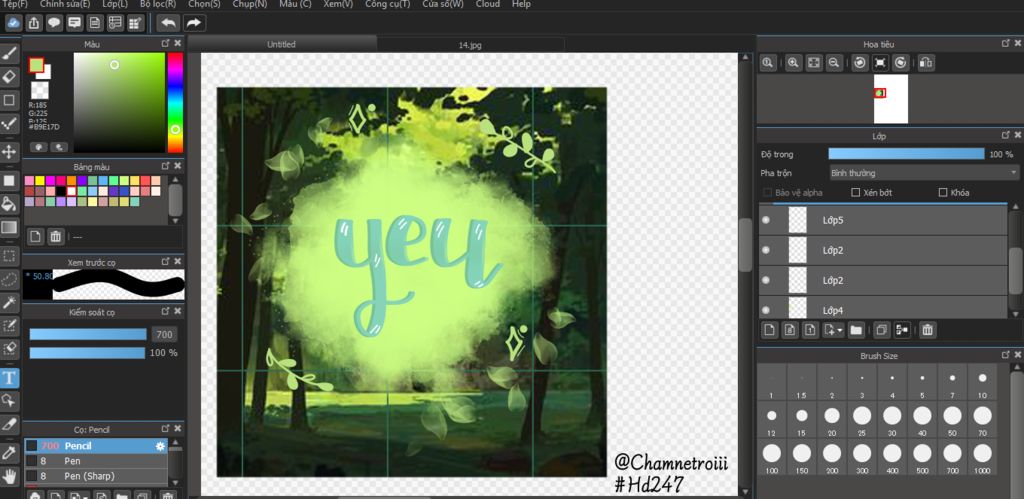
Task: Select the Lớp5 layer row
Action: point(884,220)
